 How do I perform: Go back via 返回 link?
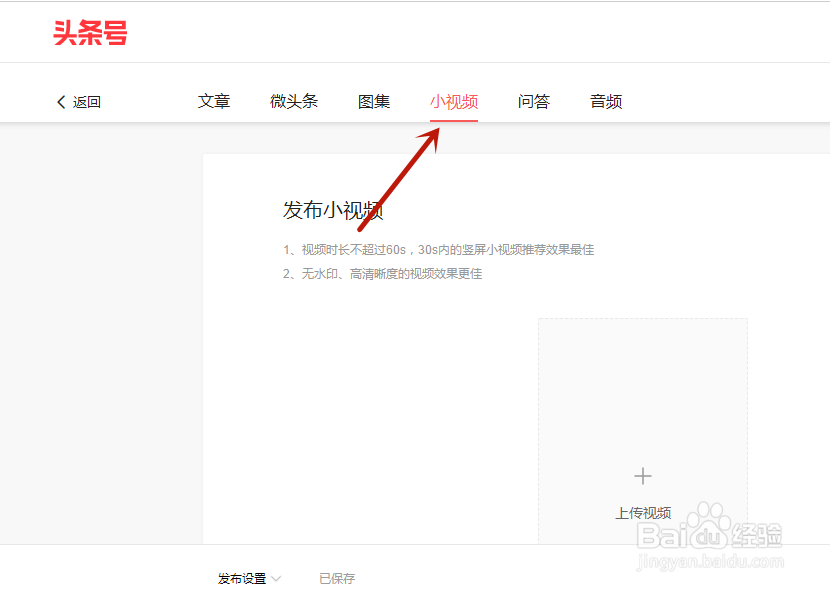click(86, 102)
